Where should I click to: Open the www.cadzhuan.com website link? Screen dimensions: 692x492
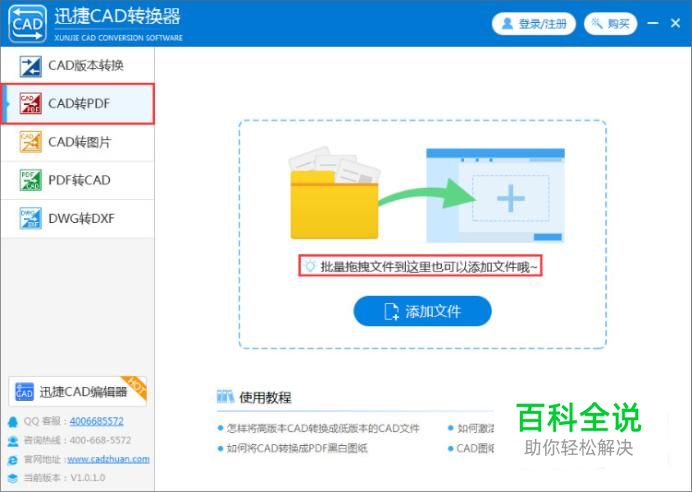click(x=108, y=459)
